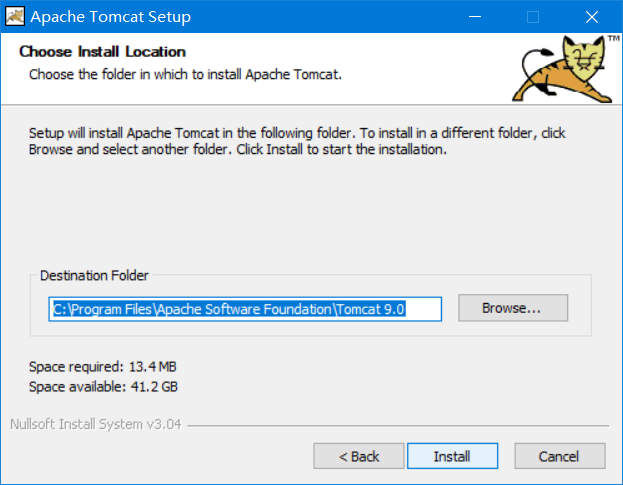Click the subtitle about choosing the folder
Image resolution: width=623 pixels, height=485 pixels.
tap(185, 74)
